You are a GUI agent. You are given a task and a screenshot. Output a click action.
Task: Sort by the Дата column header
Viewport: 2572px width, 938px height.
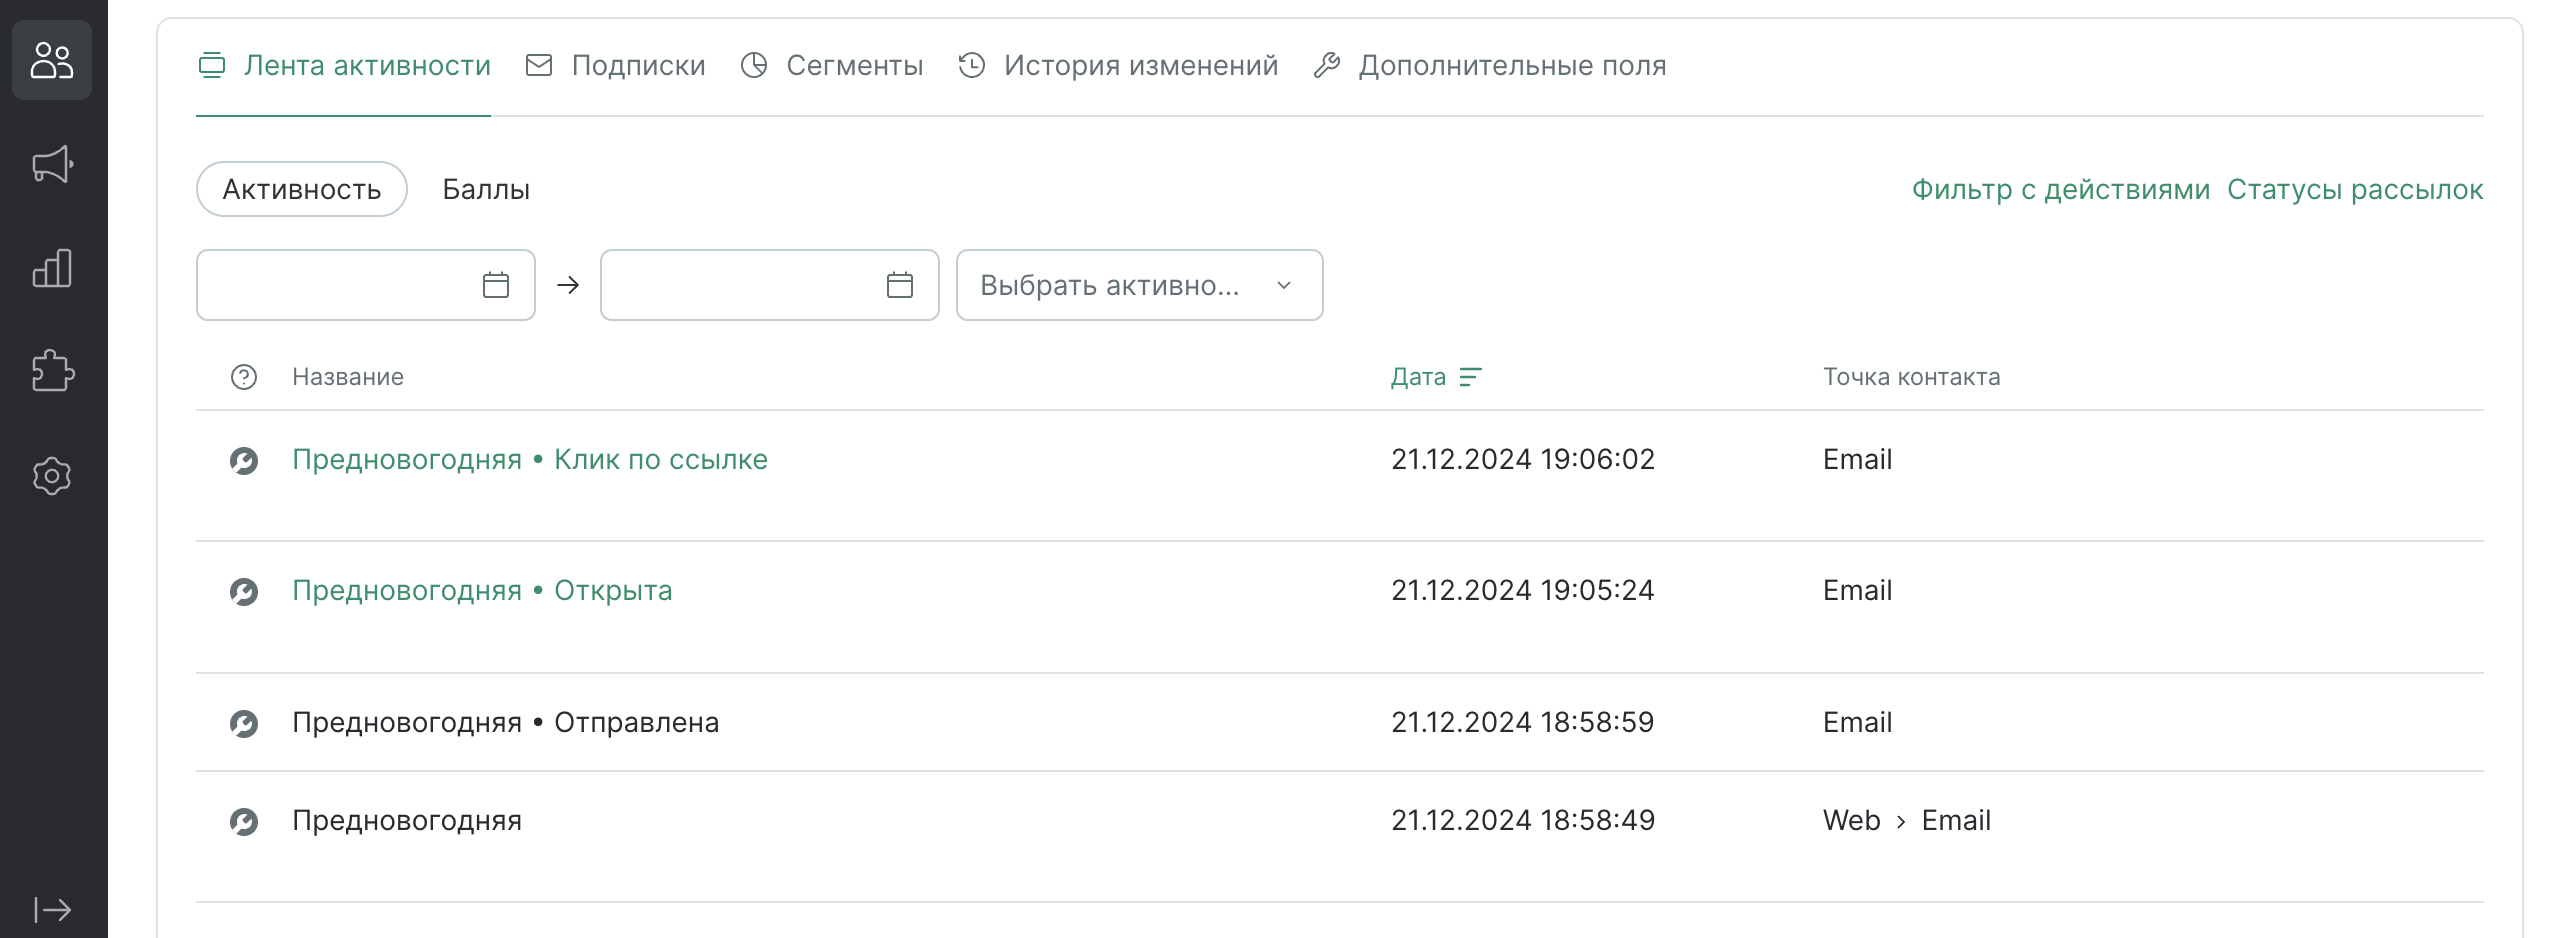(1418, 377)
